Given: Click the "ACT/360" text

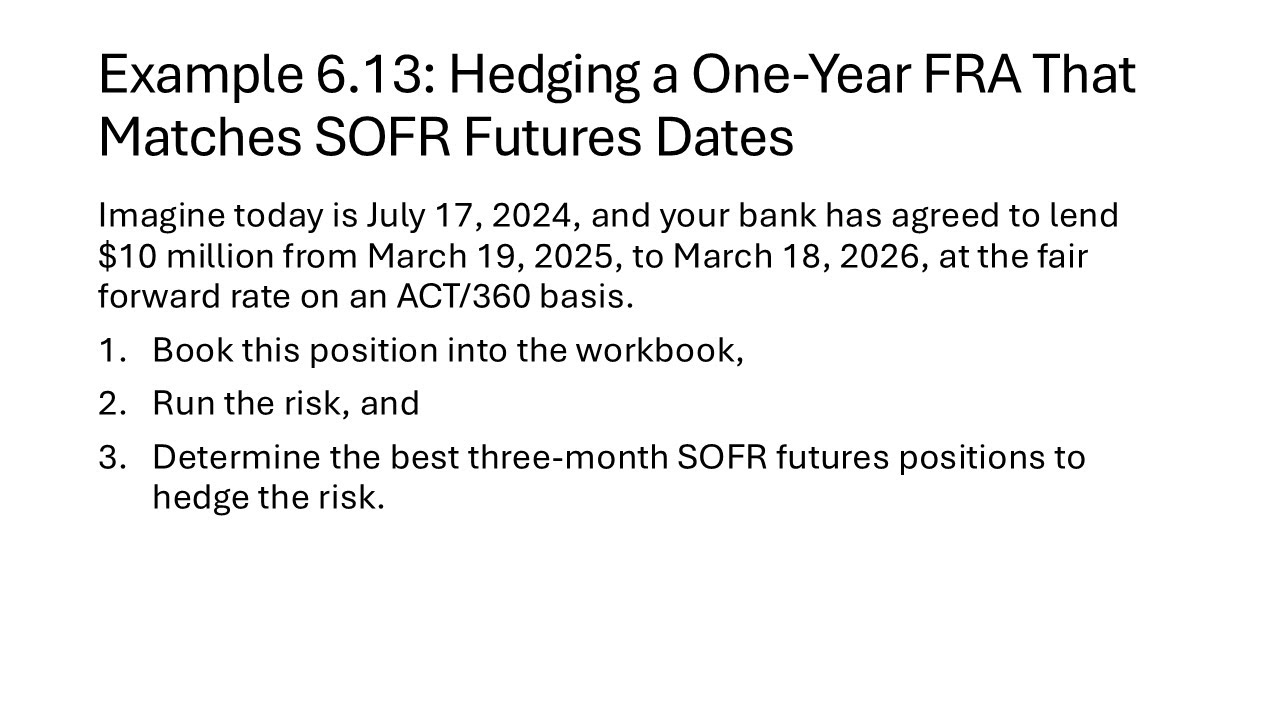Looking at the screenshot, I should [x=459, y=297].
